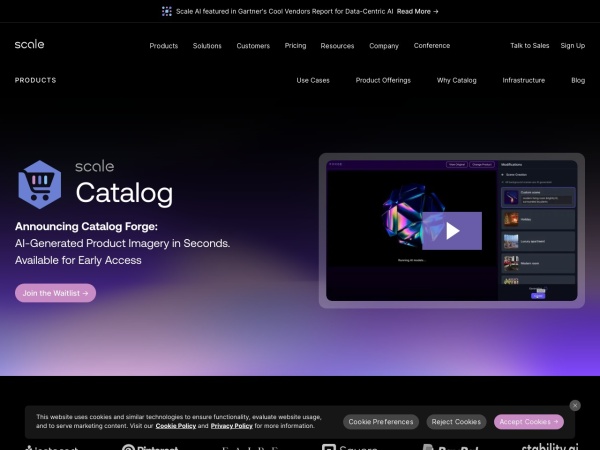Open Cookie Preferences
The height and width of the screenshot is (450, 600).
tap(380, 422)
